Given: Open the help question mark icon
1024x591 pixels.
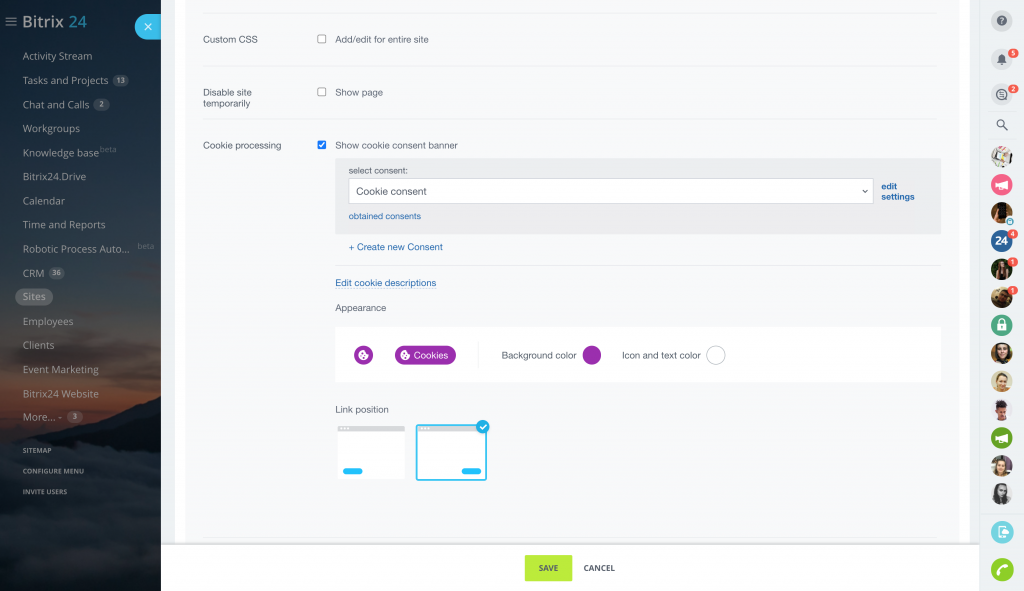Looking at the screenshot, I should point(1001,21).
